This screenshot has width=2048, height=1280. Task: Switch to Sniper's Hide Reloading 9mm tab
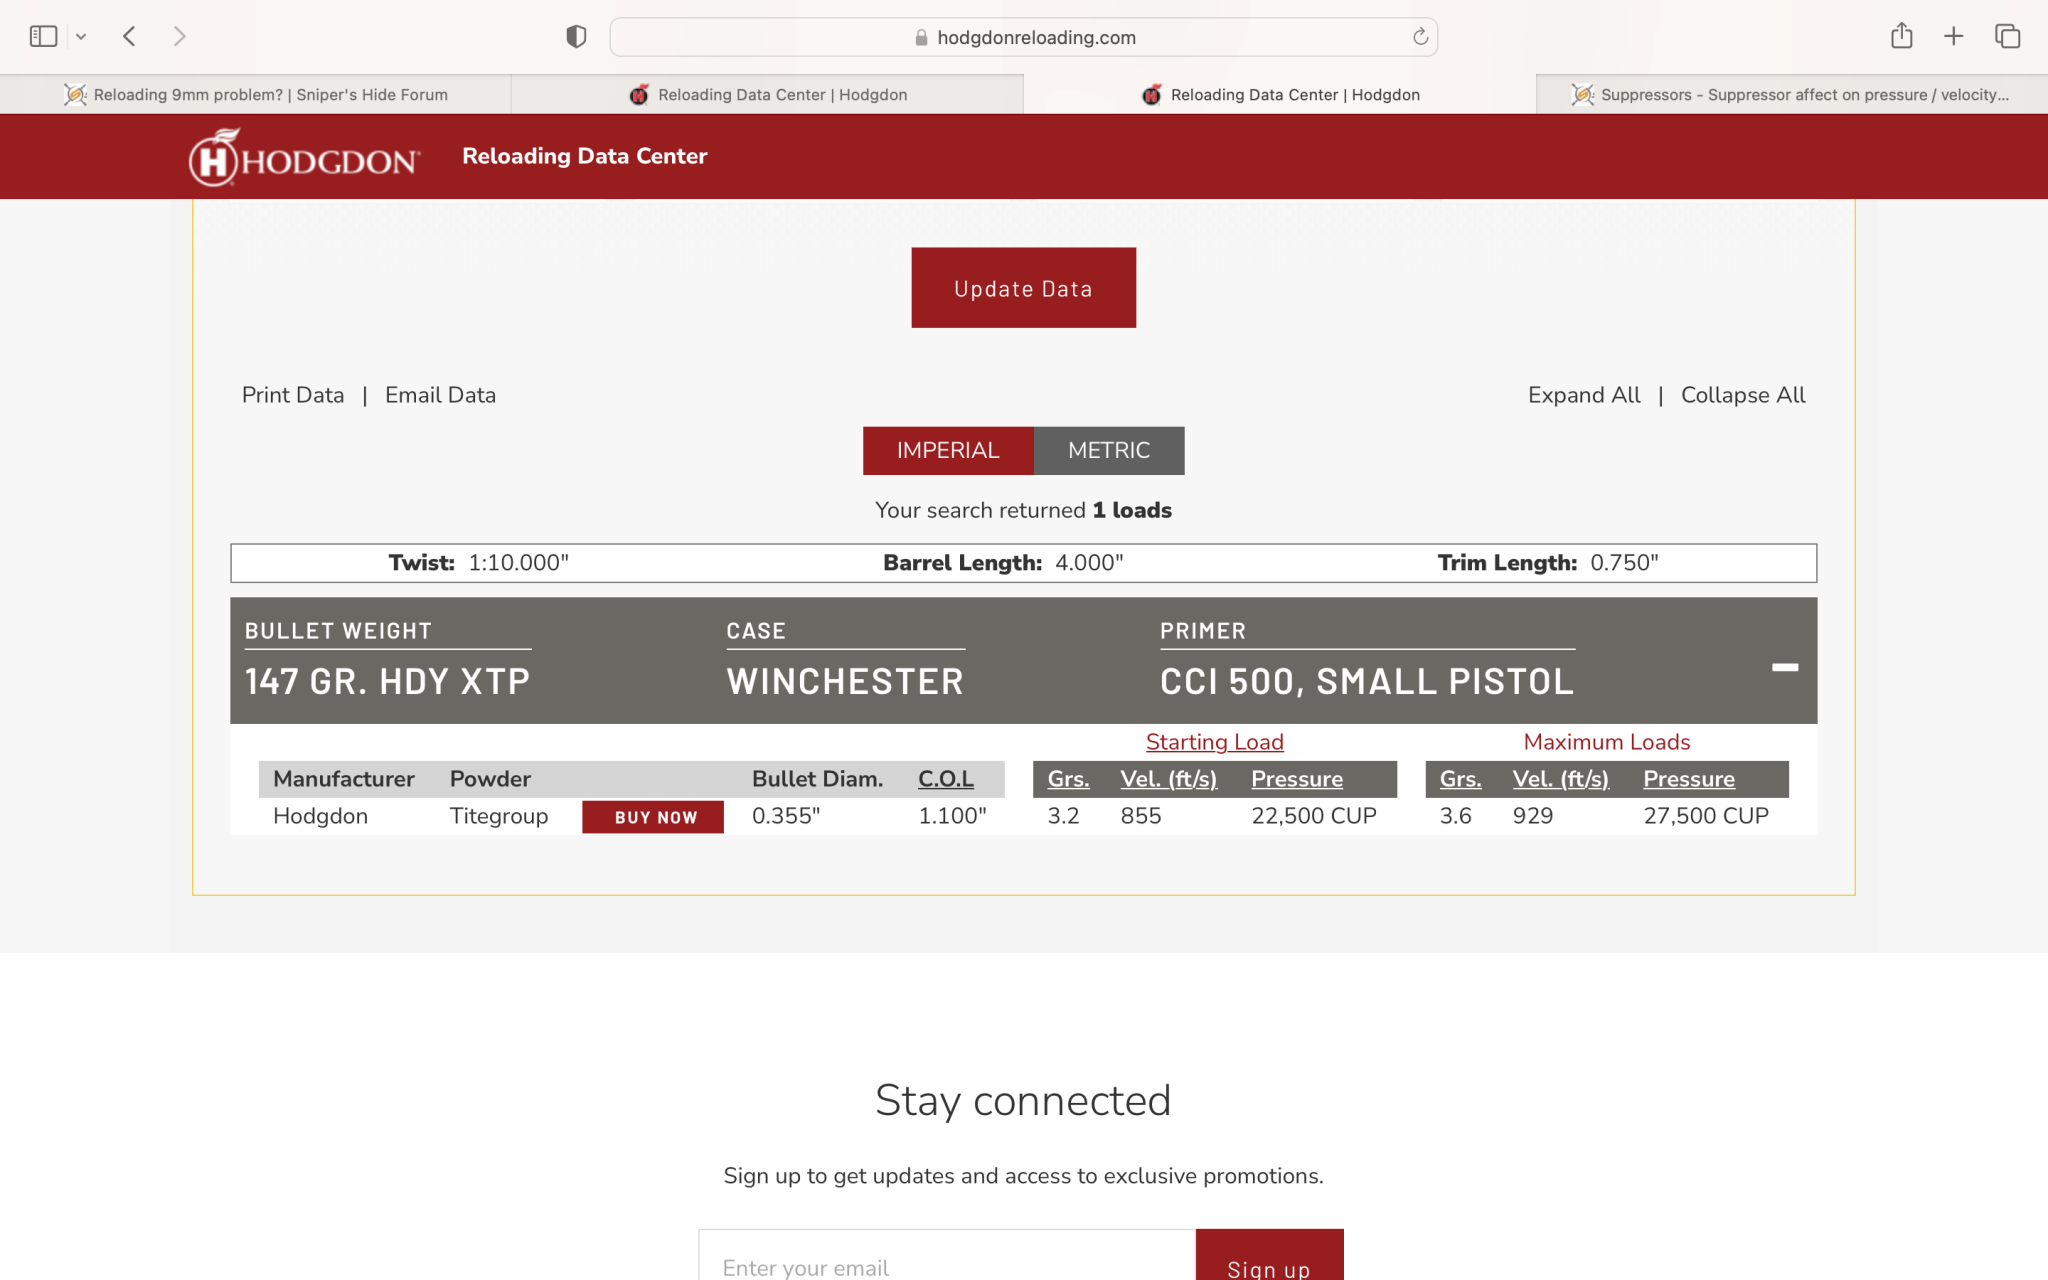[256, 95]
